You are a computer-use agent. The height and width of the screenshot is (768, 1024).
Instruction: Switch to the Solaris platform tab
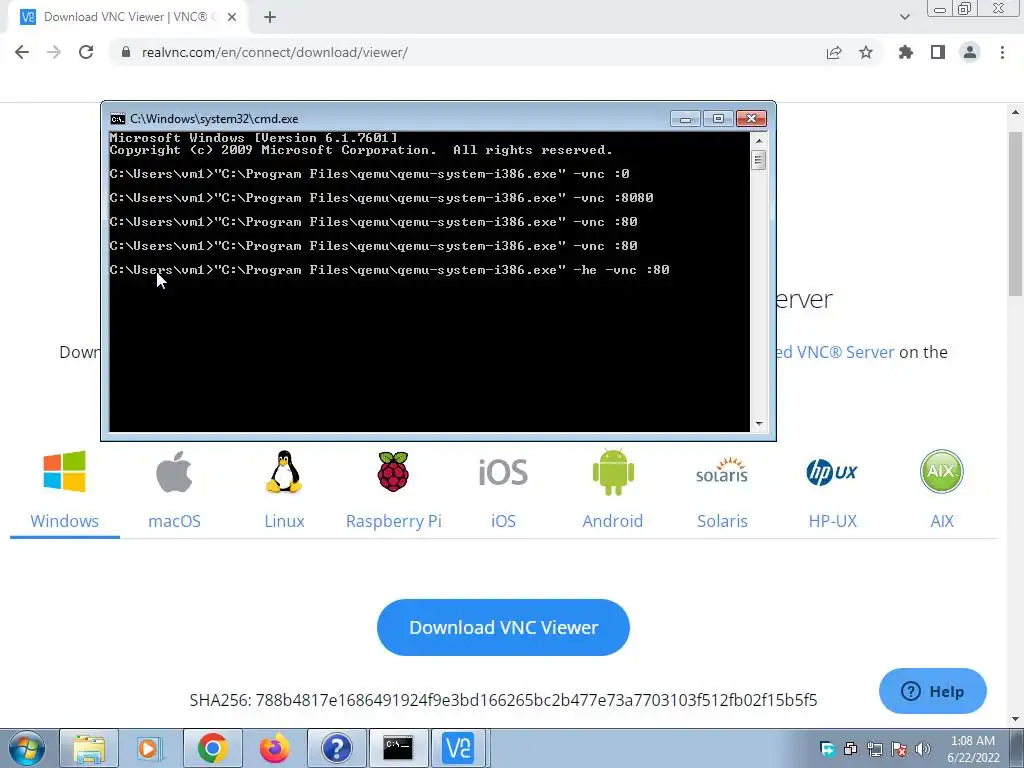722,521
